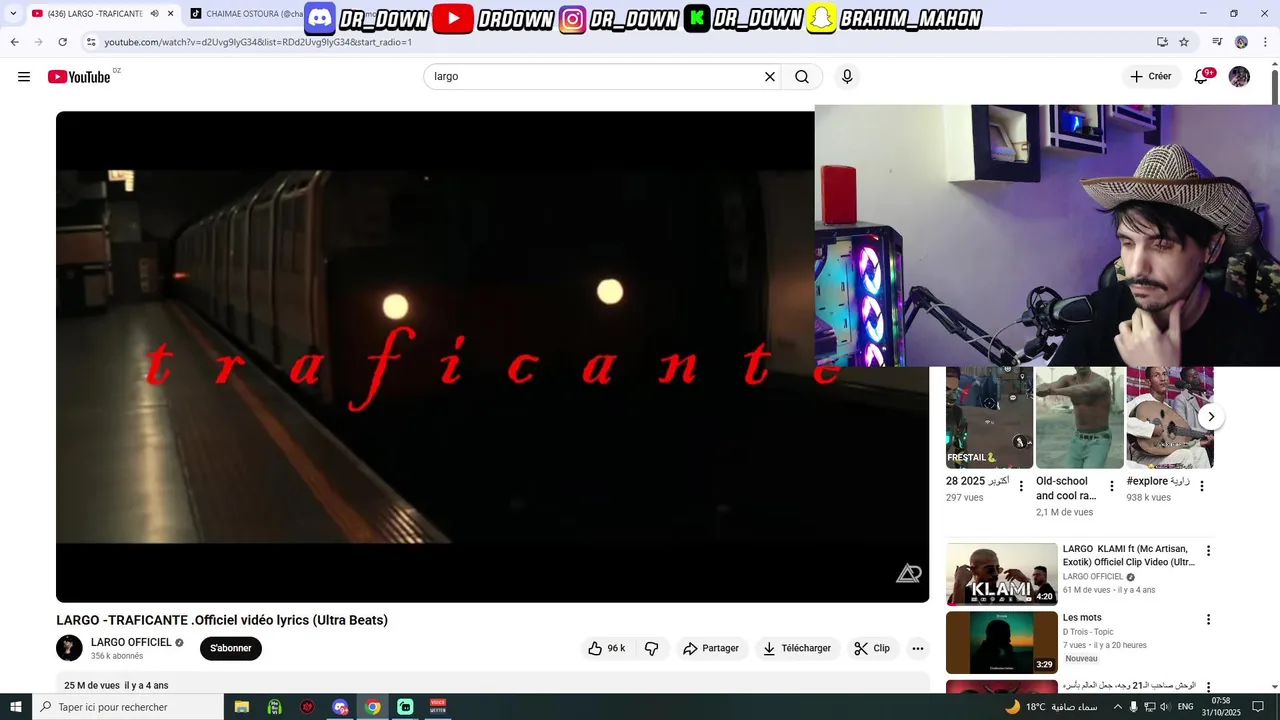1280x720 pixels.
Task: Go to YouTube home via the logo
Action: click(x=79, y=77)
